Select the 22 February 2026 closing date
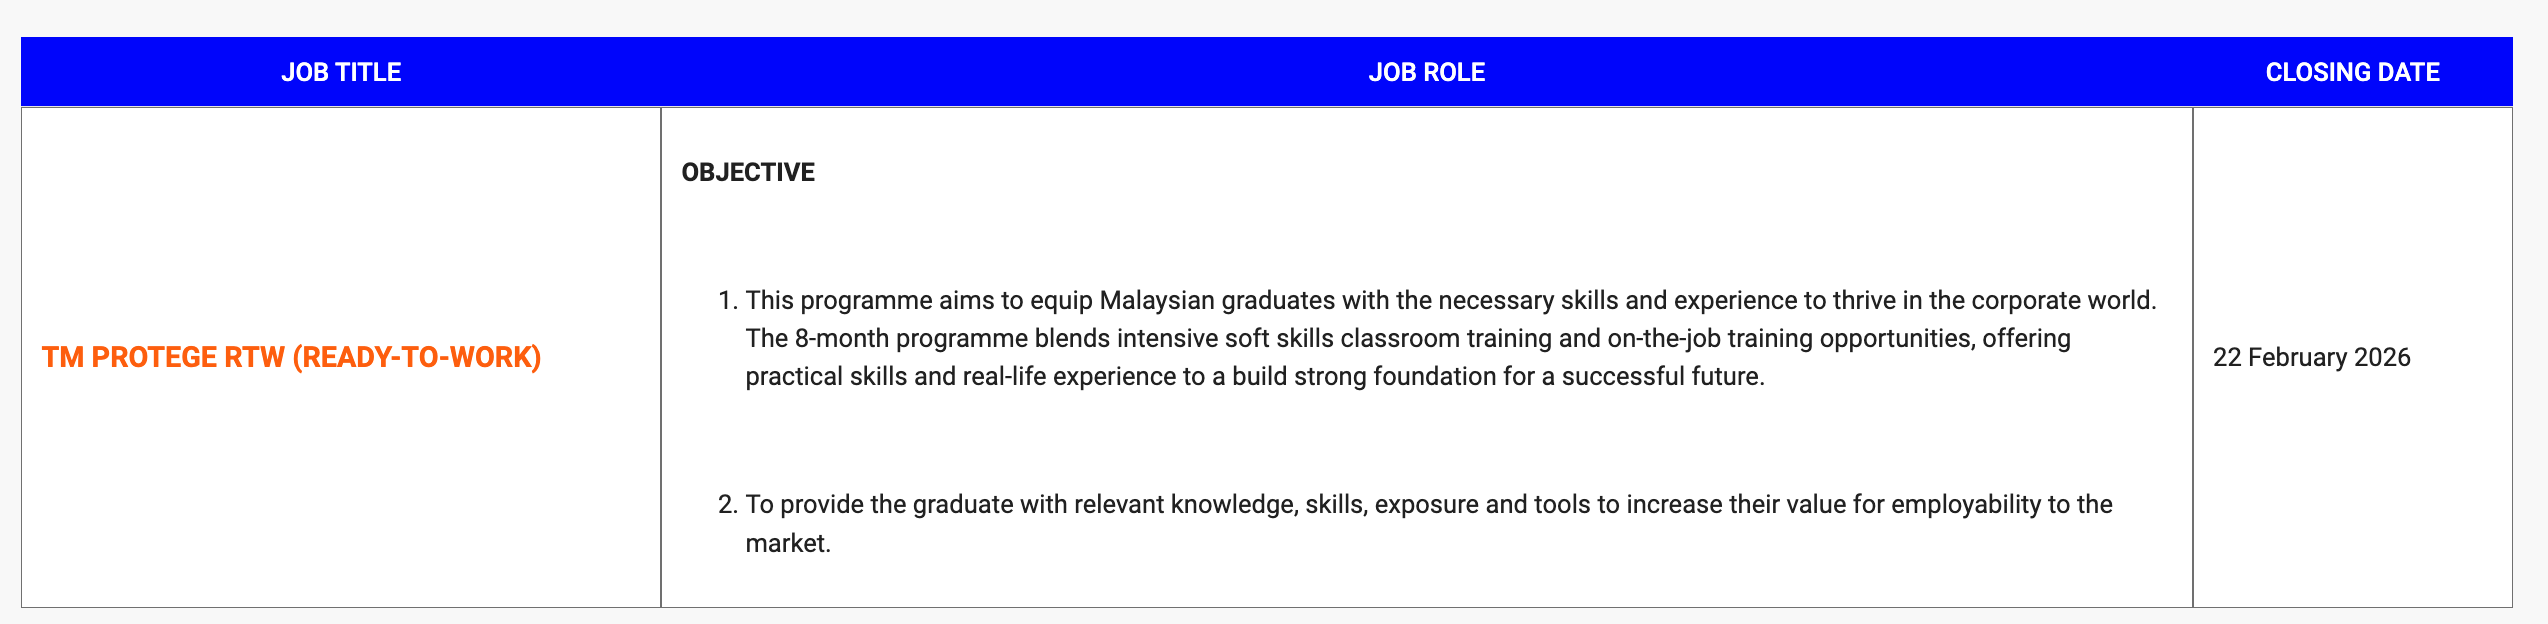 (x=2311, y=357)
